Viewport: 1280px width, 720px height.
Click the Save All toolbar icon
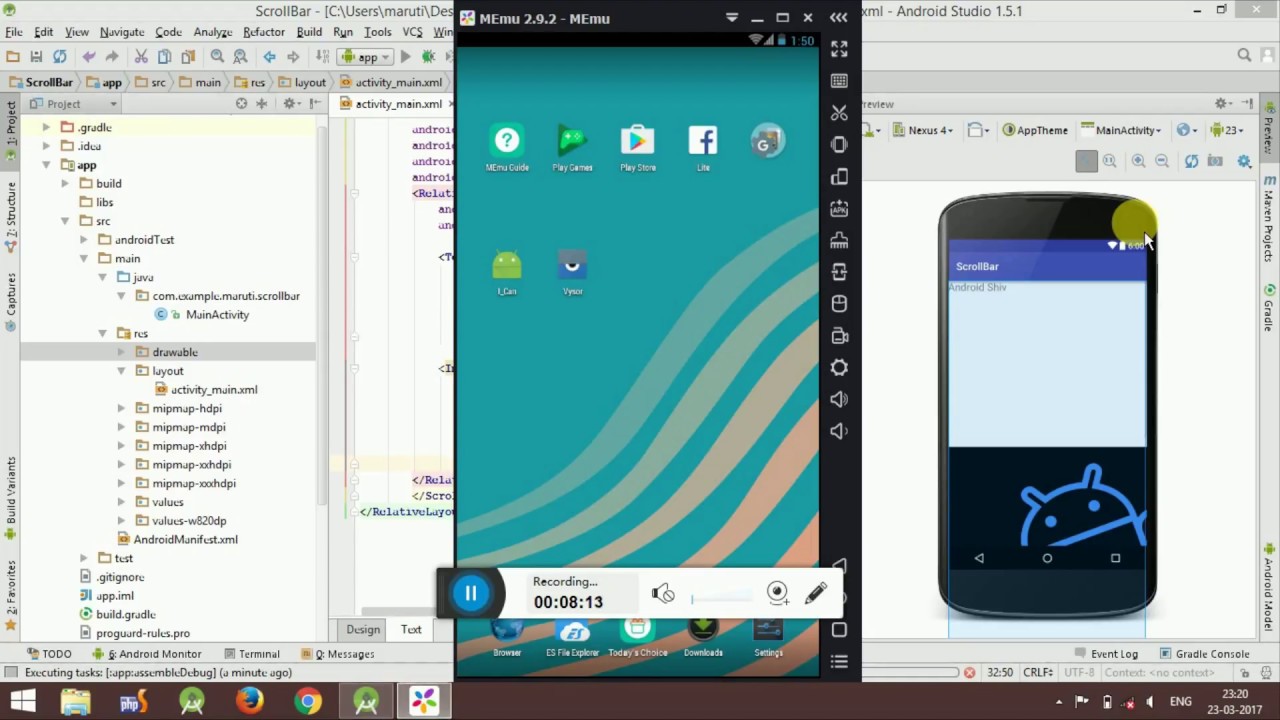[x=36, y=57]
